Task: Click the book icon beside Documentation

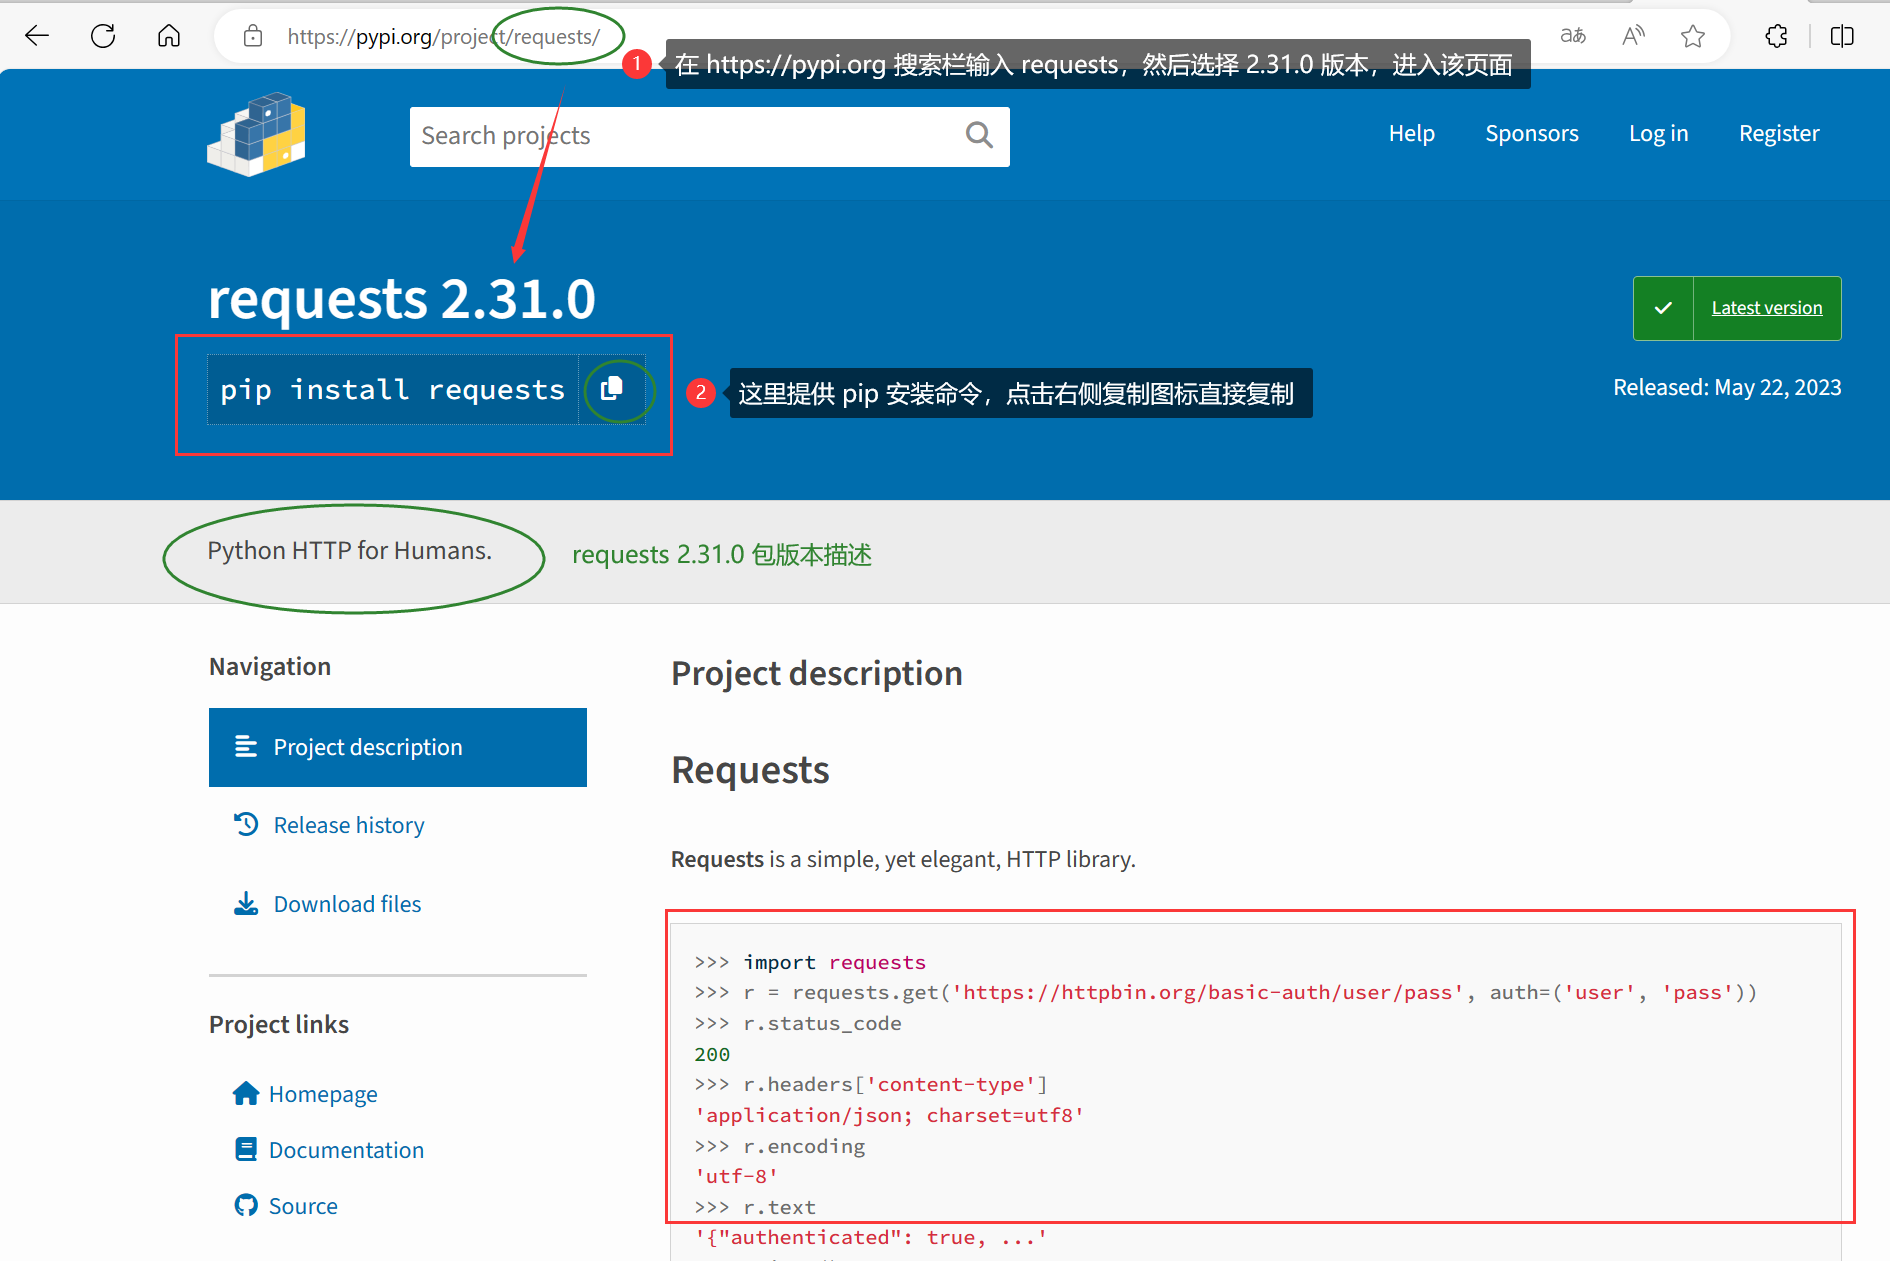Action: pyautogui.click(x=246, y=1149)
